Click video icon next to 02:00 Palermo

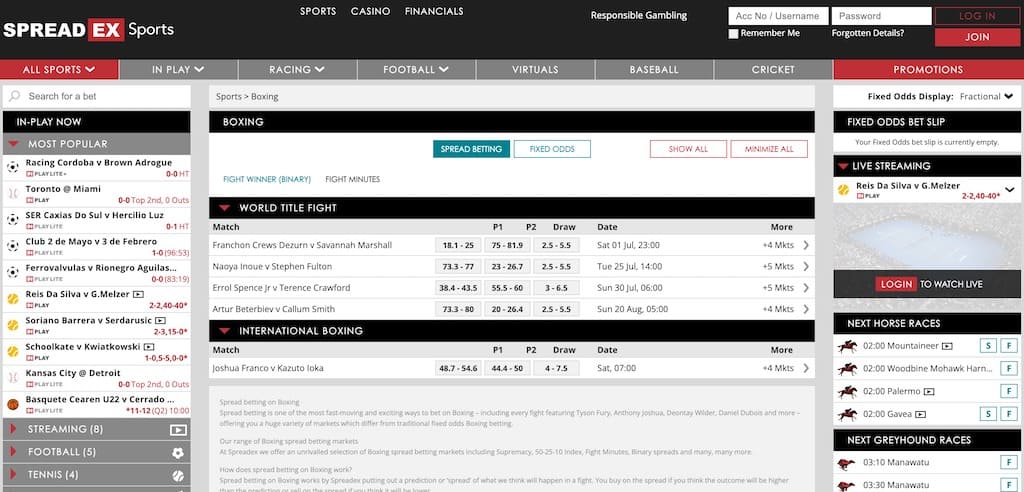coord(929,392)
